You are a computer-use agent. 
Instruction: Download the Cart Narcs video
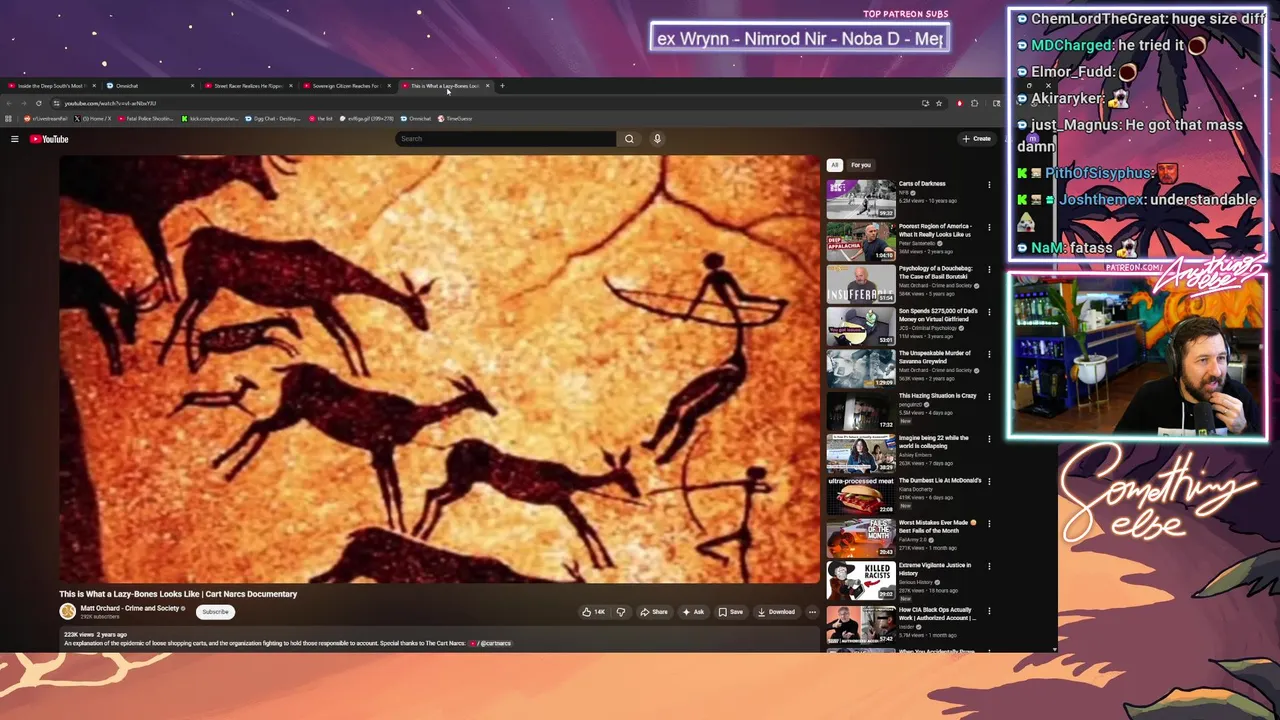click(776, 612)
